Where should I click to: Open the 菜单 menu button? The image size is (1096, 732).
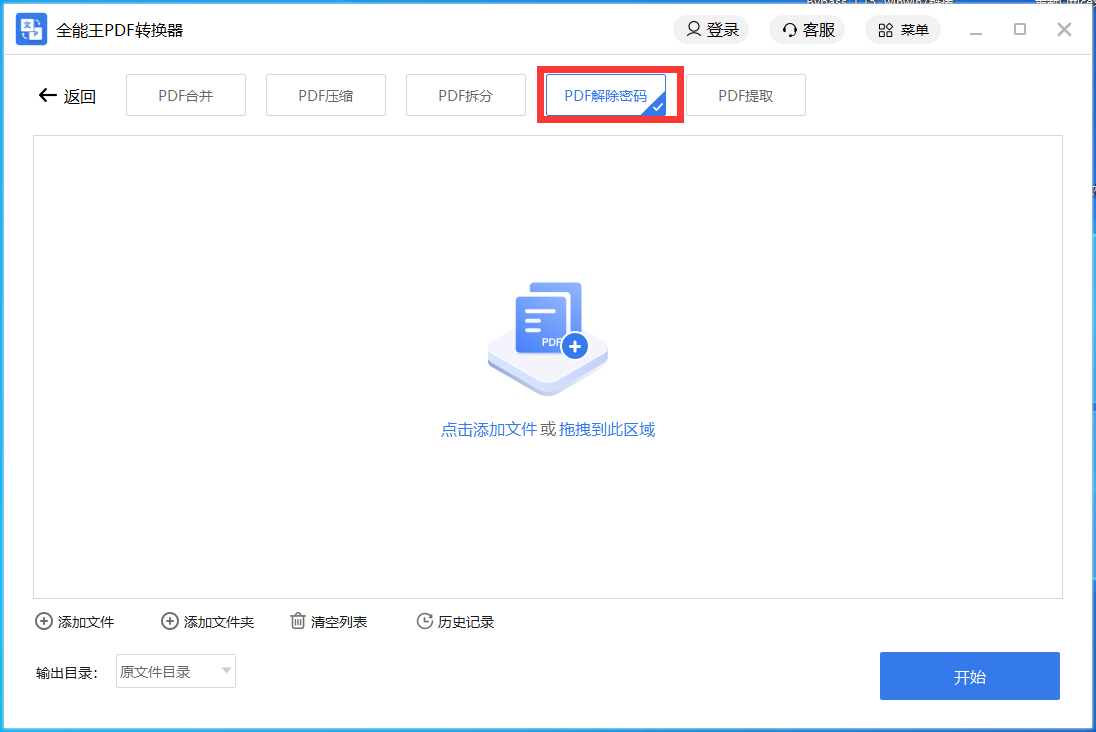(902, 29)
